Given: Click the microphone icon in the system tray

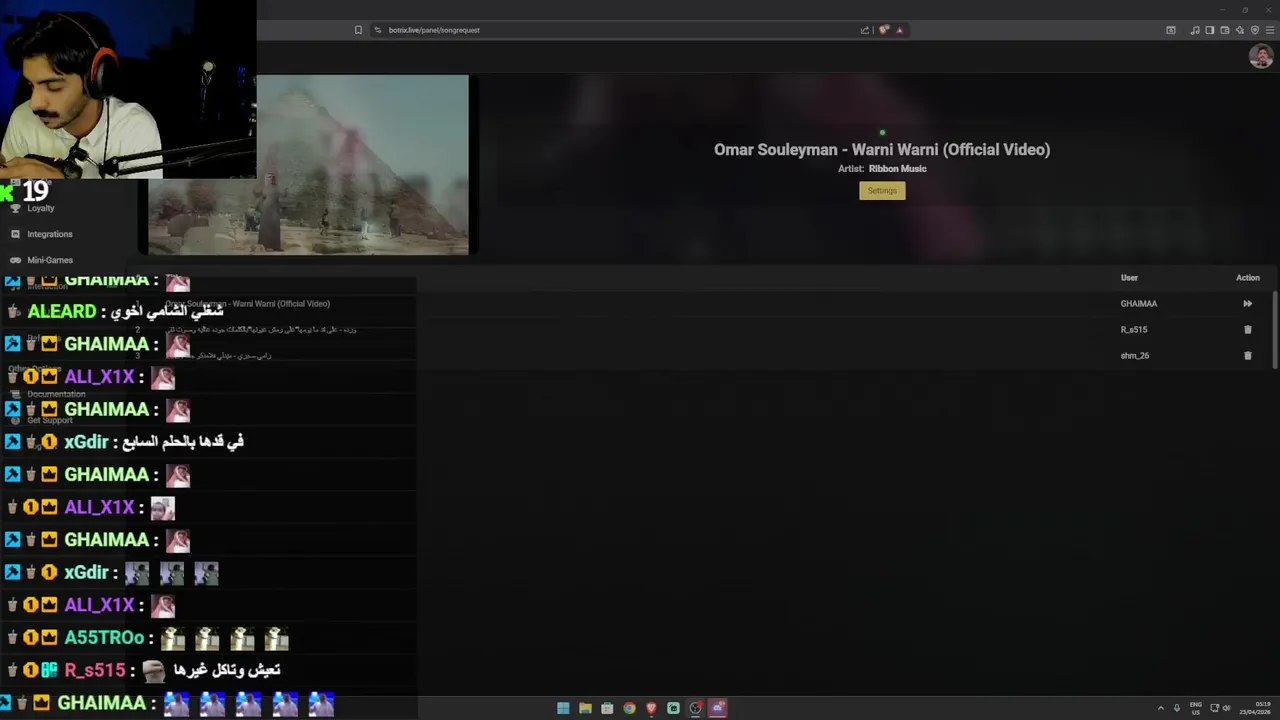Looking at the screenshot, I should pos(1177,708).
